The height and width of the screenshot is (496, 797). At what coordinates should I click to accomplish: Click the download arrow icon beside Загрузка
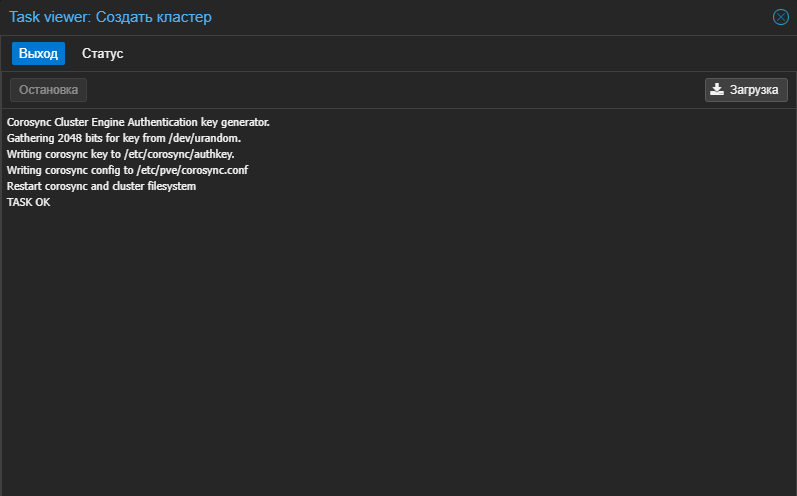pyautogui.click(x=717, y=89)
